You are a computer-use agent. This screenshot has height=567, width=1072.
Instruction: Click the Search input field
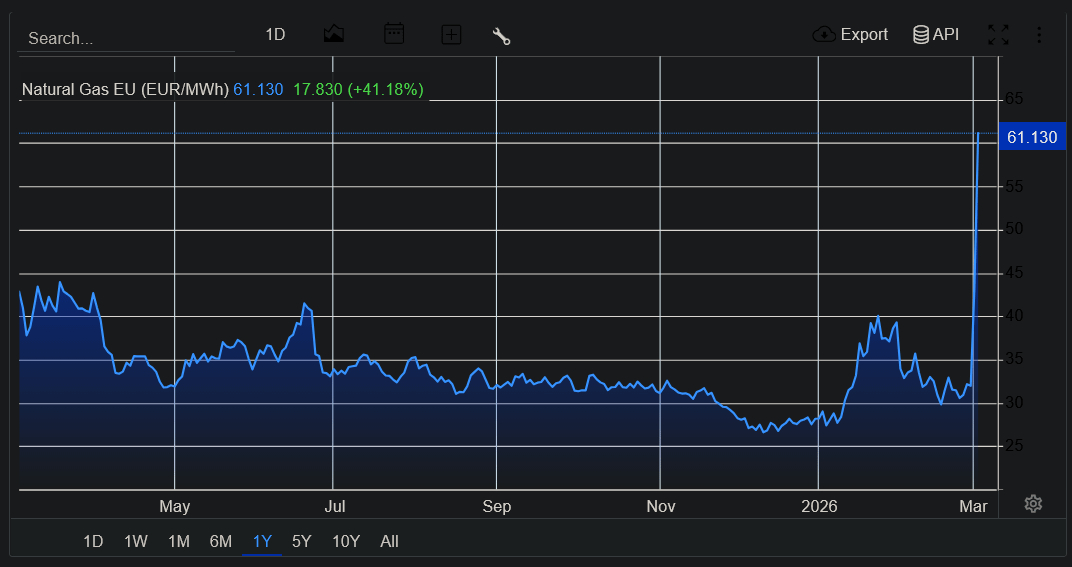pyautogui.click(x=126, y=38)
